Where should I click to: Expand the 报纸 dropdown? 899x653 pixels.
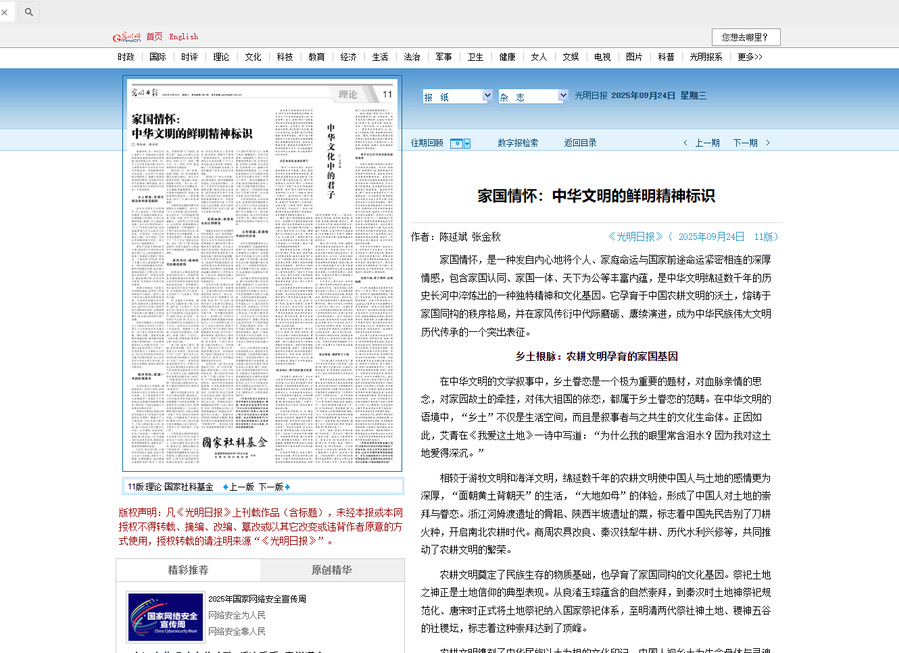[x=457, y=96]
